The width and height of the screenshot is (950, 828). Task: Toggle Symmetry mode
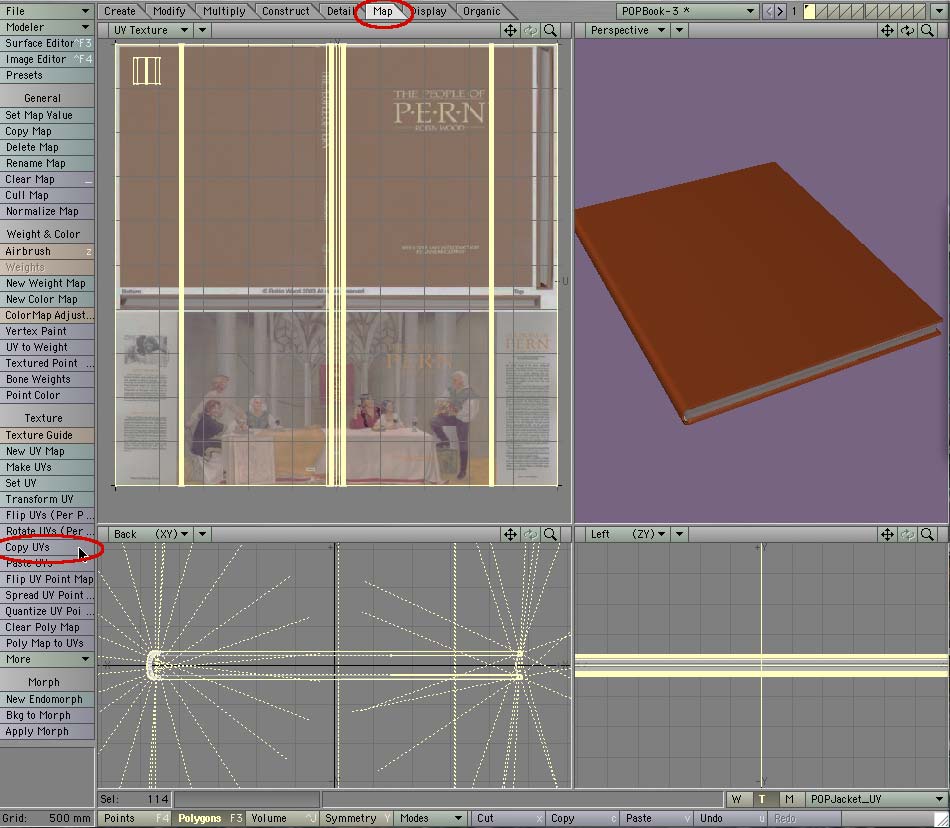[x=358, y=818]
